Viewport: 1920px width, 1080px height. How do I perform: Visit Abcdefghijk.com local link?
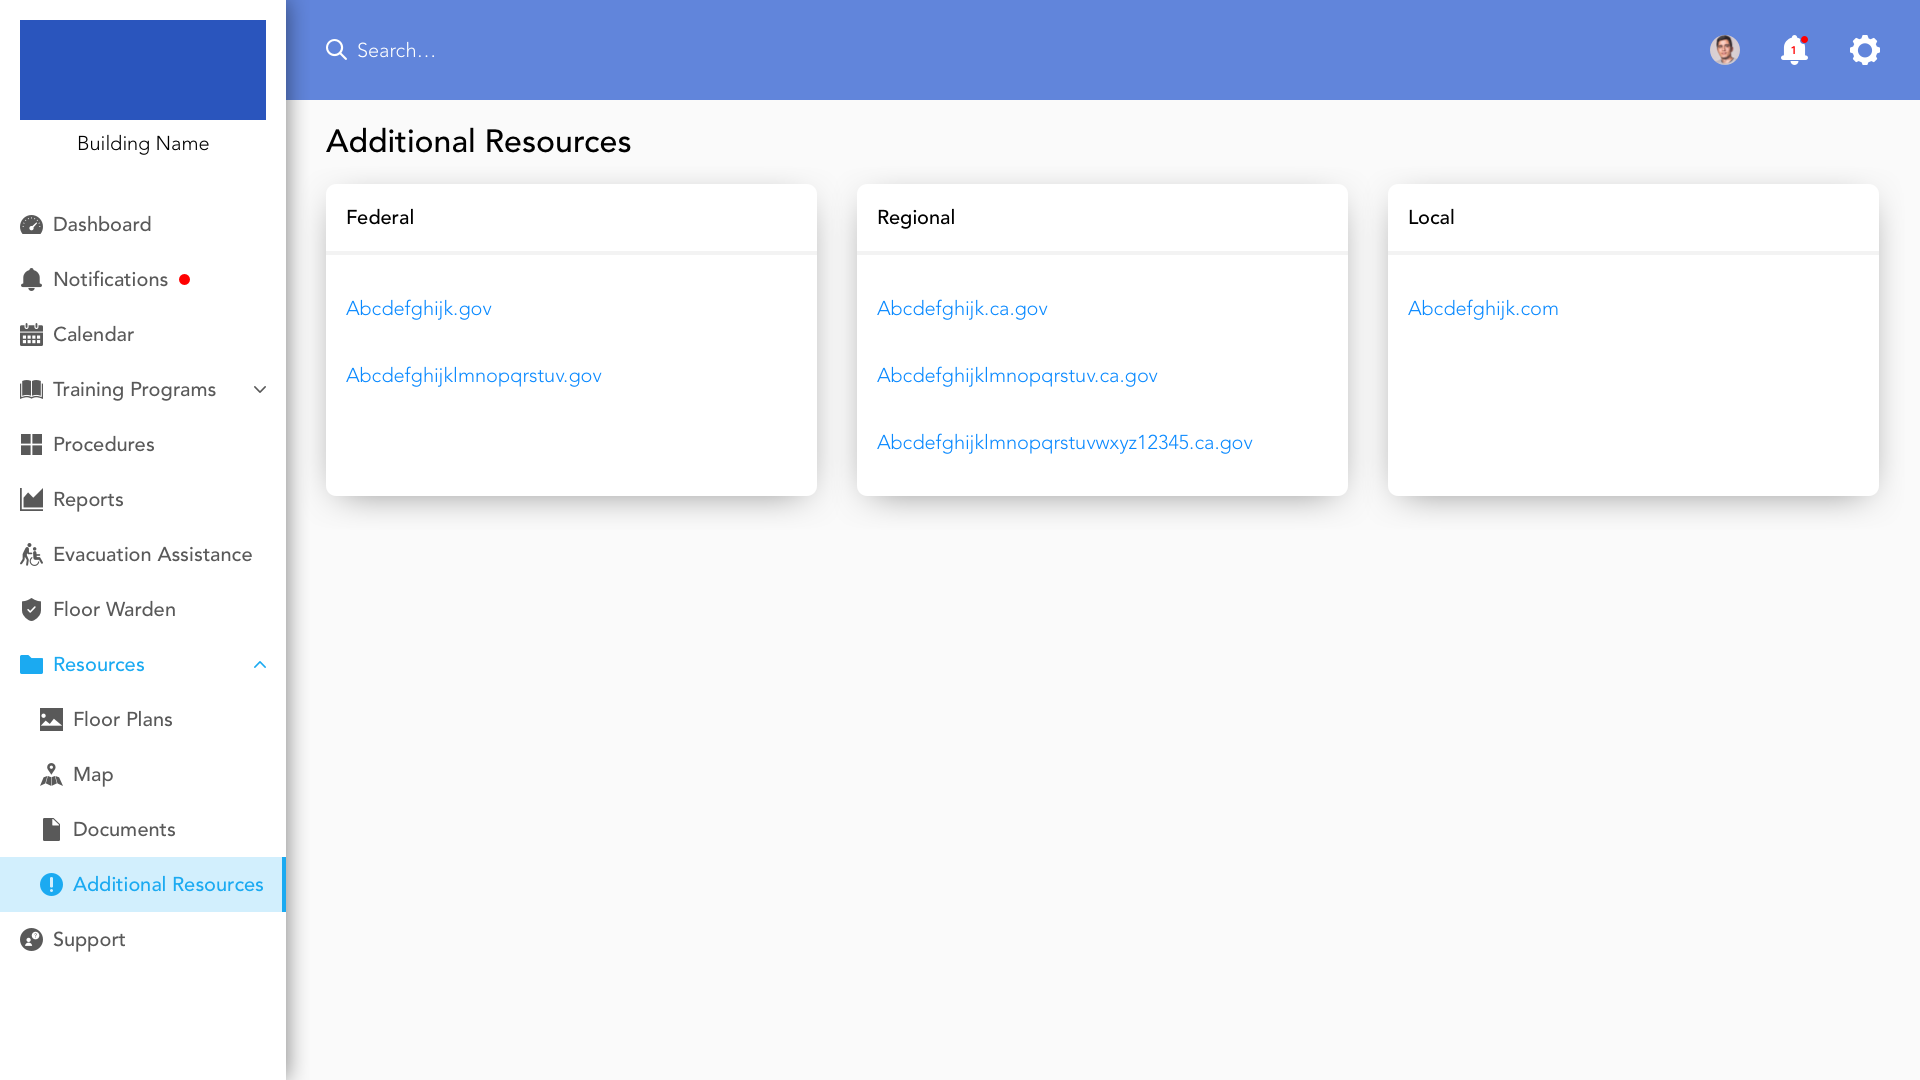[x=1483, y=309]
